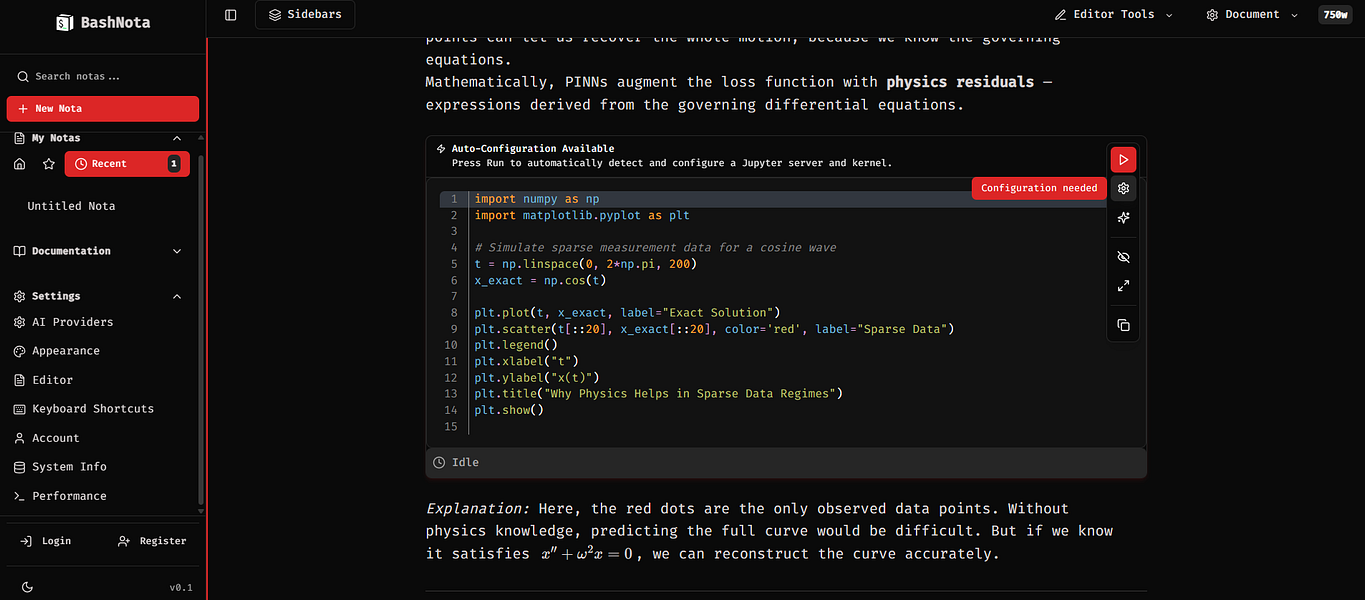Image resolution: width=1365 pixels, height=600 pixels.
Task: Toggle dark mode with the moon icon
Action: pyautogui.click(x=27, y=587)
